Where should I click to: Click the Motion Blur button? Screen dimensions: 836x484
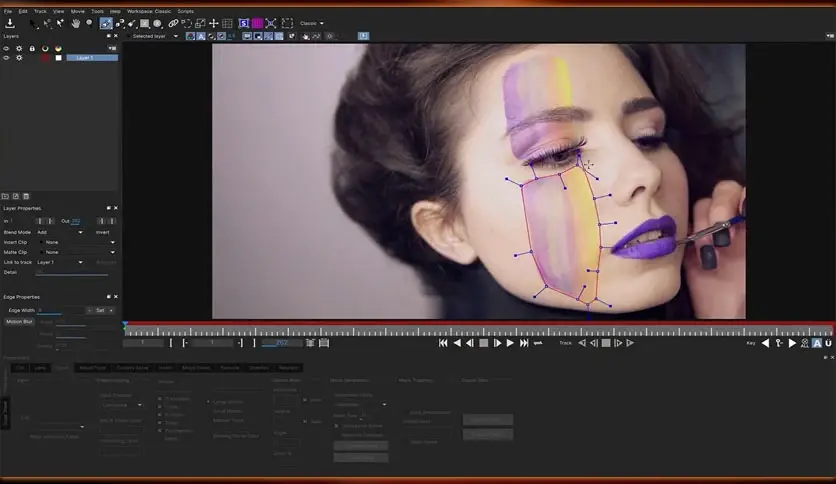(x=19, y=322)
